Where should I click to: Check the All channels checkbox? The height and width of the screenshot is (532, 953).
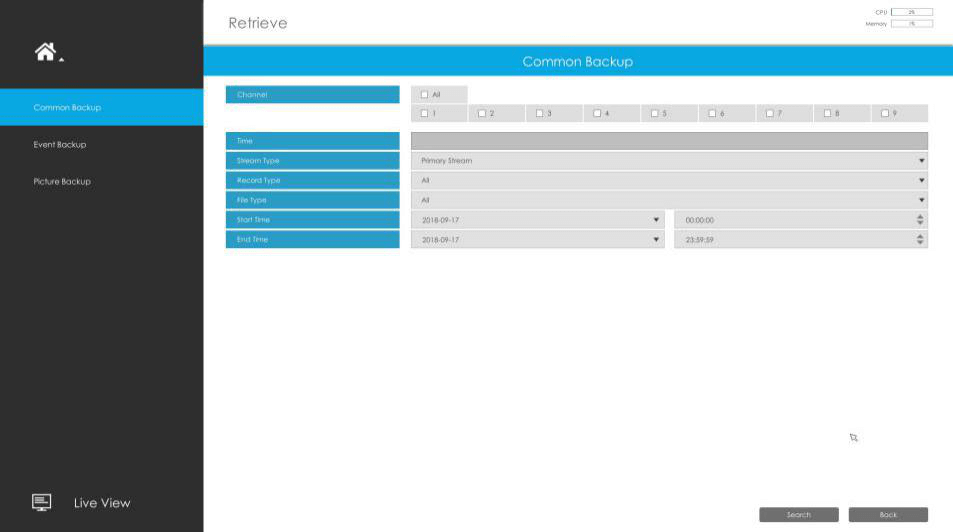pyautogui.click(x=425, y=95)
